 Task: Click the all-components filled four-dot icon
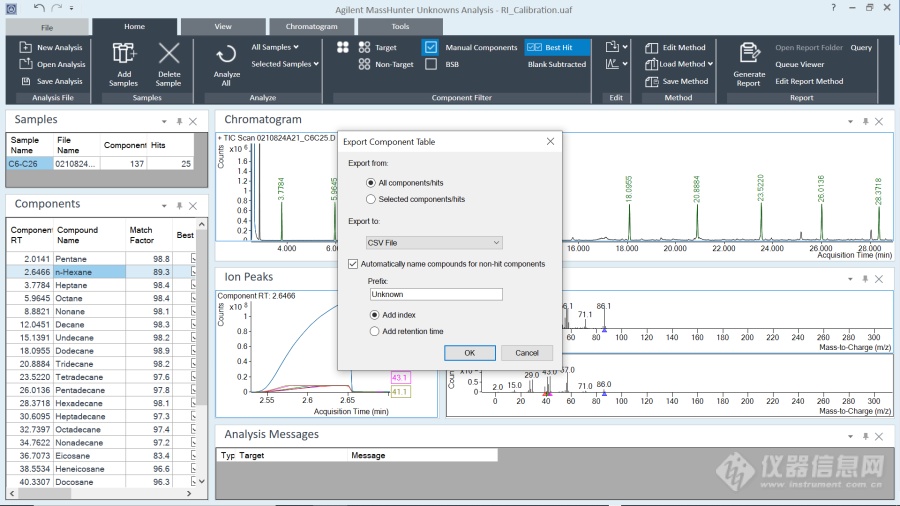[x=343, y=47]
